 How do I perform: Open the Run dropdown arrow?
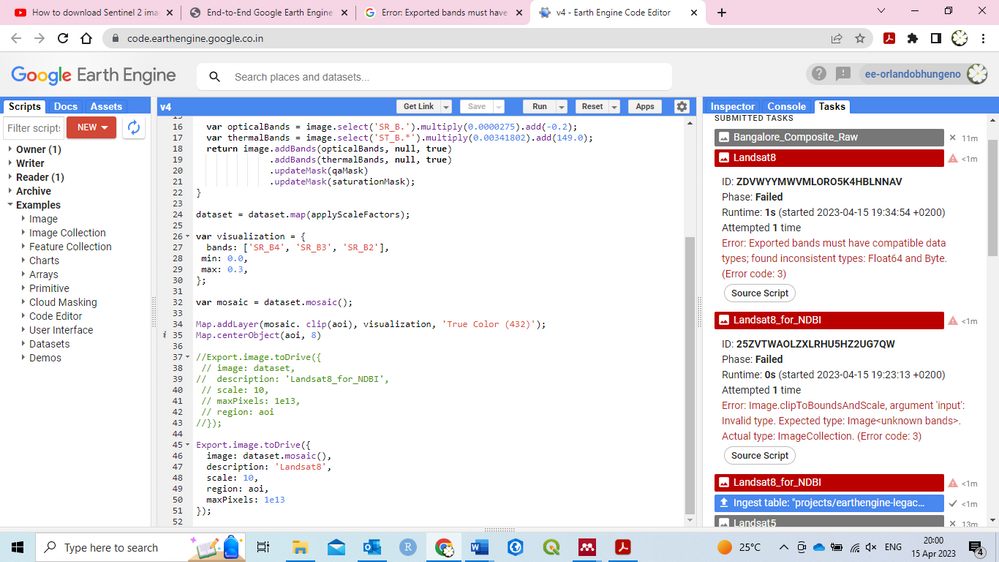561,107
